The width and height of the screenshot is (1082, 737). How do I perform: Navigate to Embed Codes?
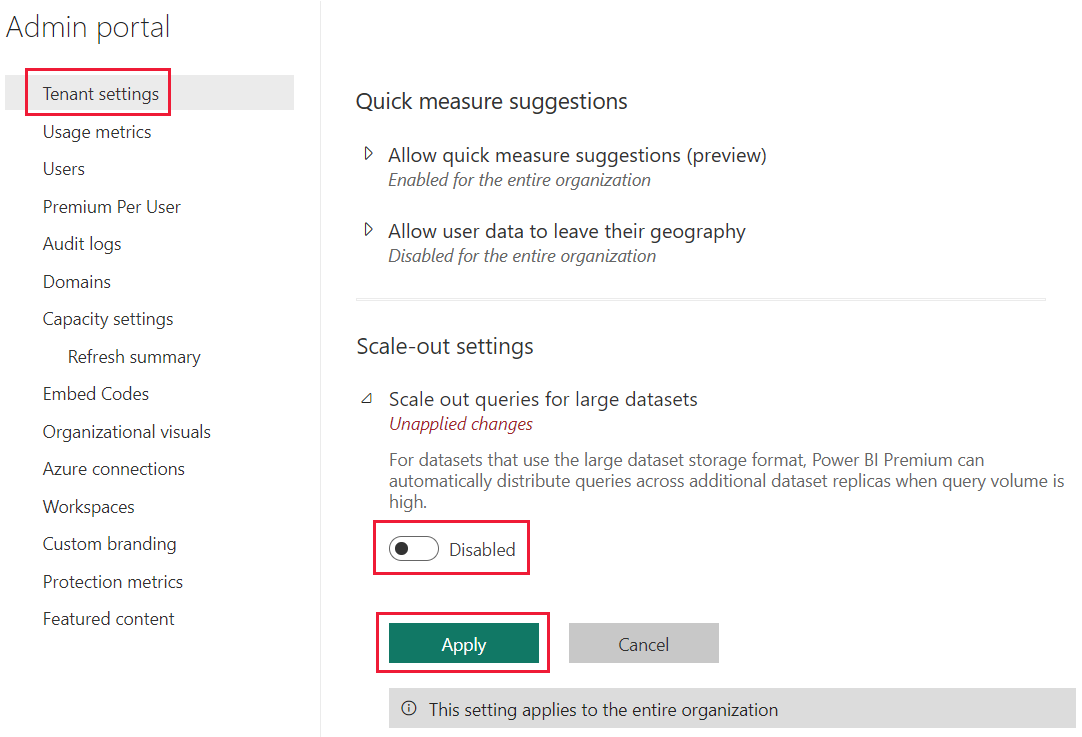point(95,393)
